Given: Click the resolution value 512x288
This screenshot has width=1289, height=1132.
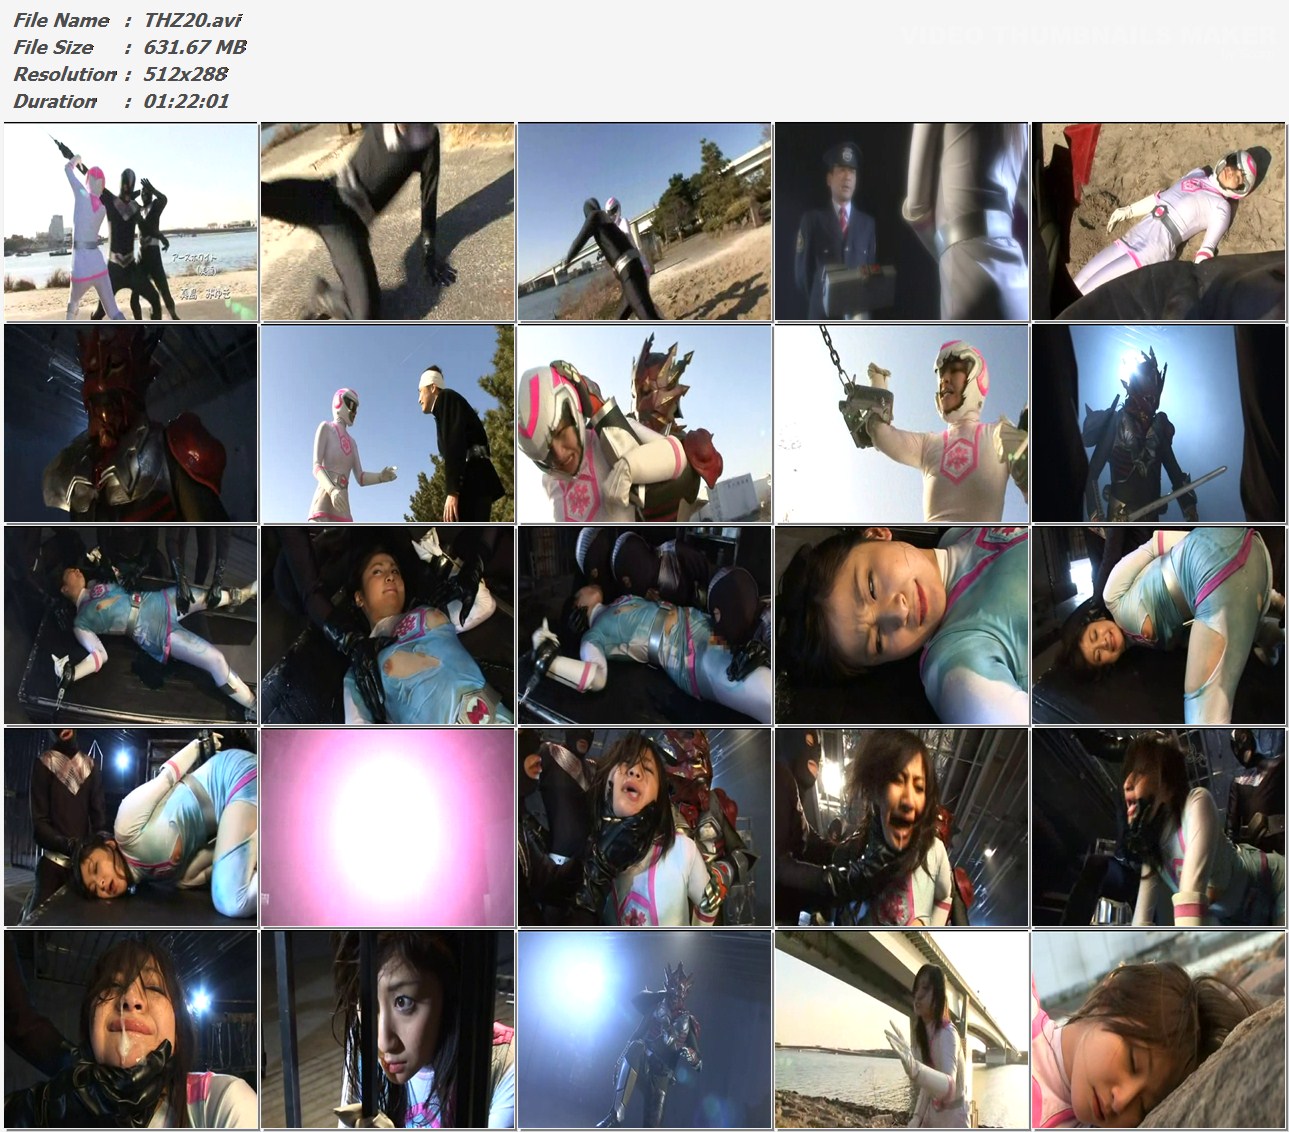Looking at the screenshot, I should click(186, 74).
